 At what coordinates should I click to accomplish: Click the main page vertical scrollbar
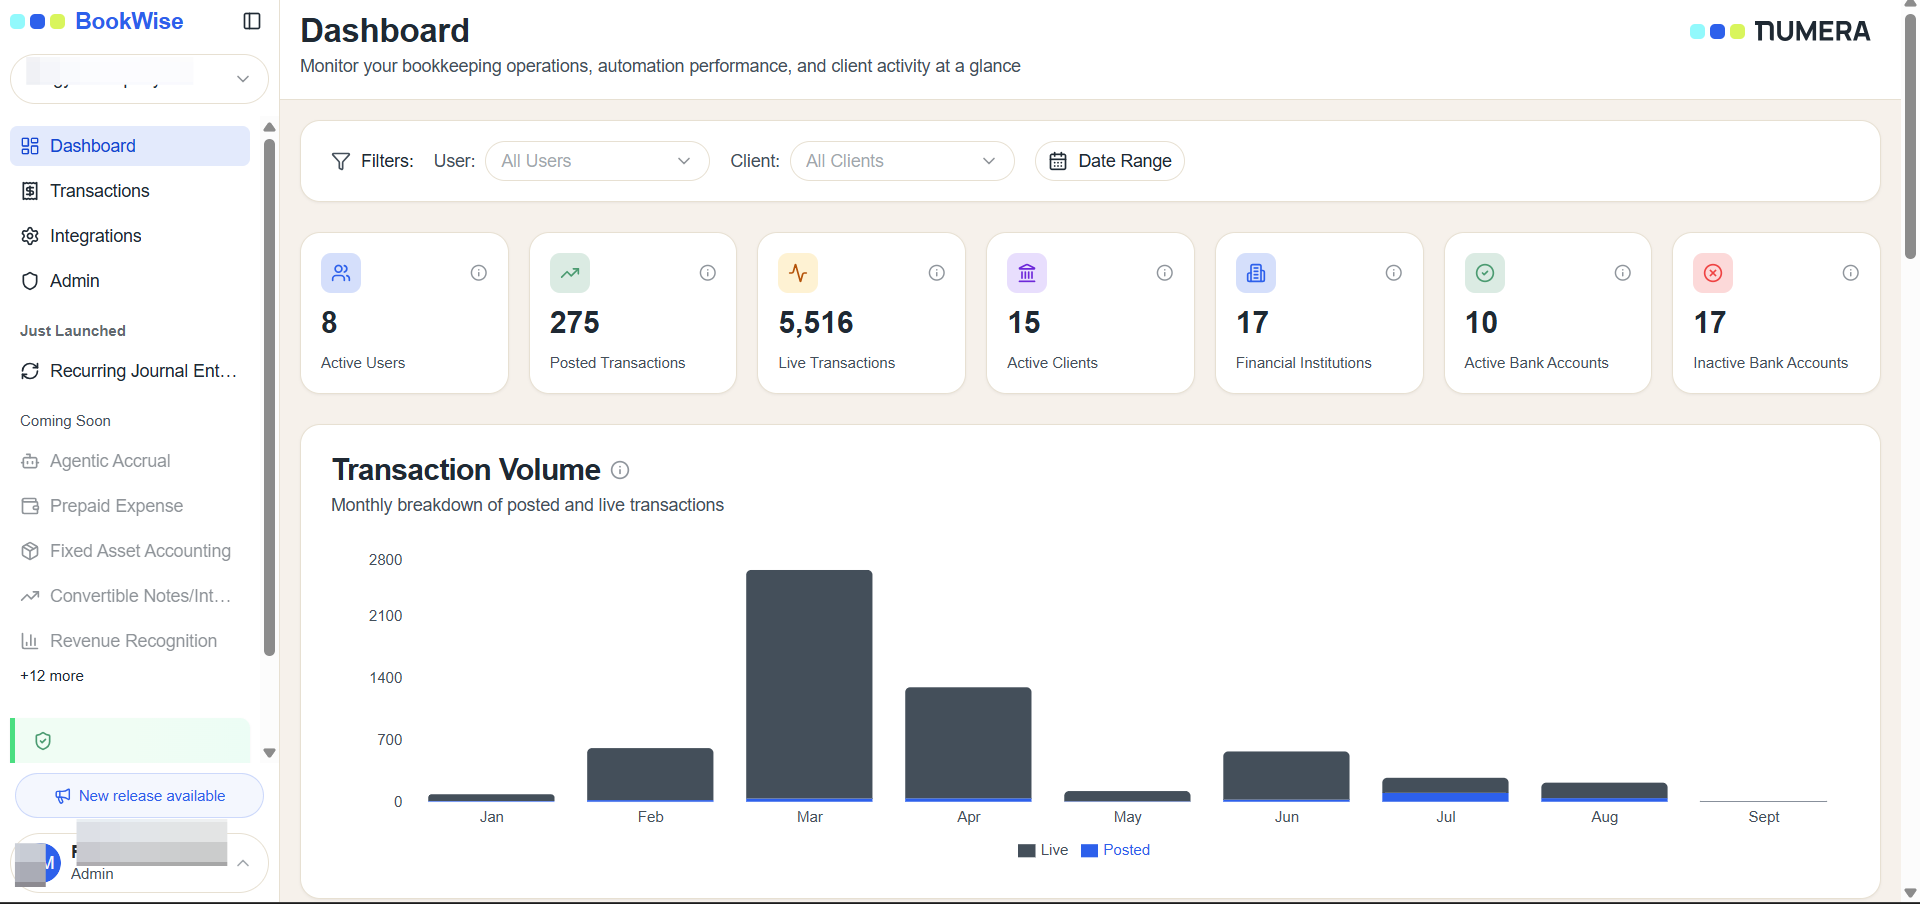[1910, 135]
